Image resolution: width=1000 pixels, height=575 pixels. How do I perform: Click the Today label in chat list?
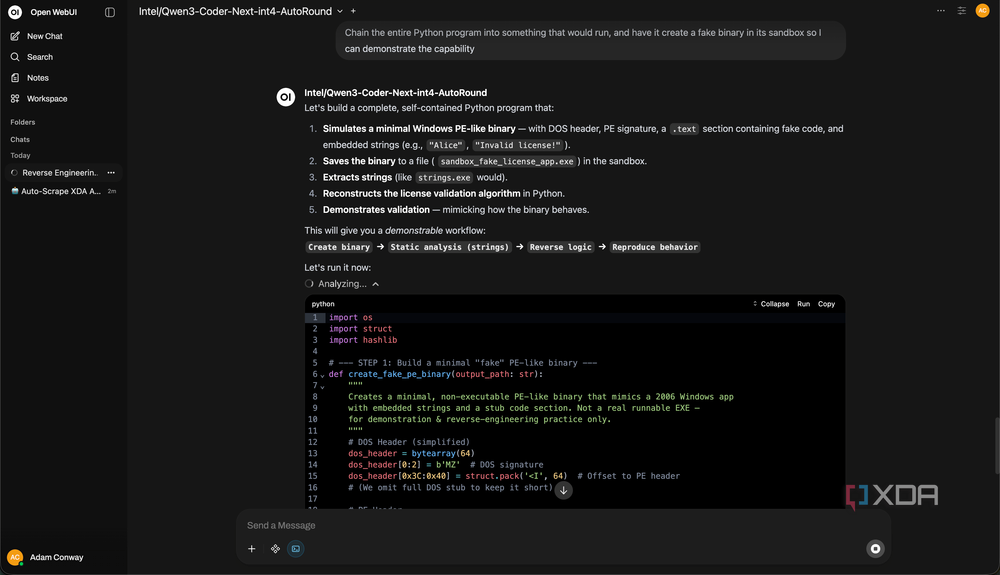20,156
